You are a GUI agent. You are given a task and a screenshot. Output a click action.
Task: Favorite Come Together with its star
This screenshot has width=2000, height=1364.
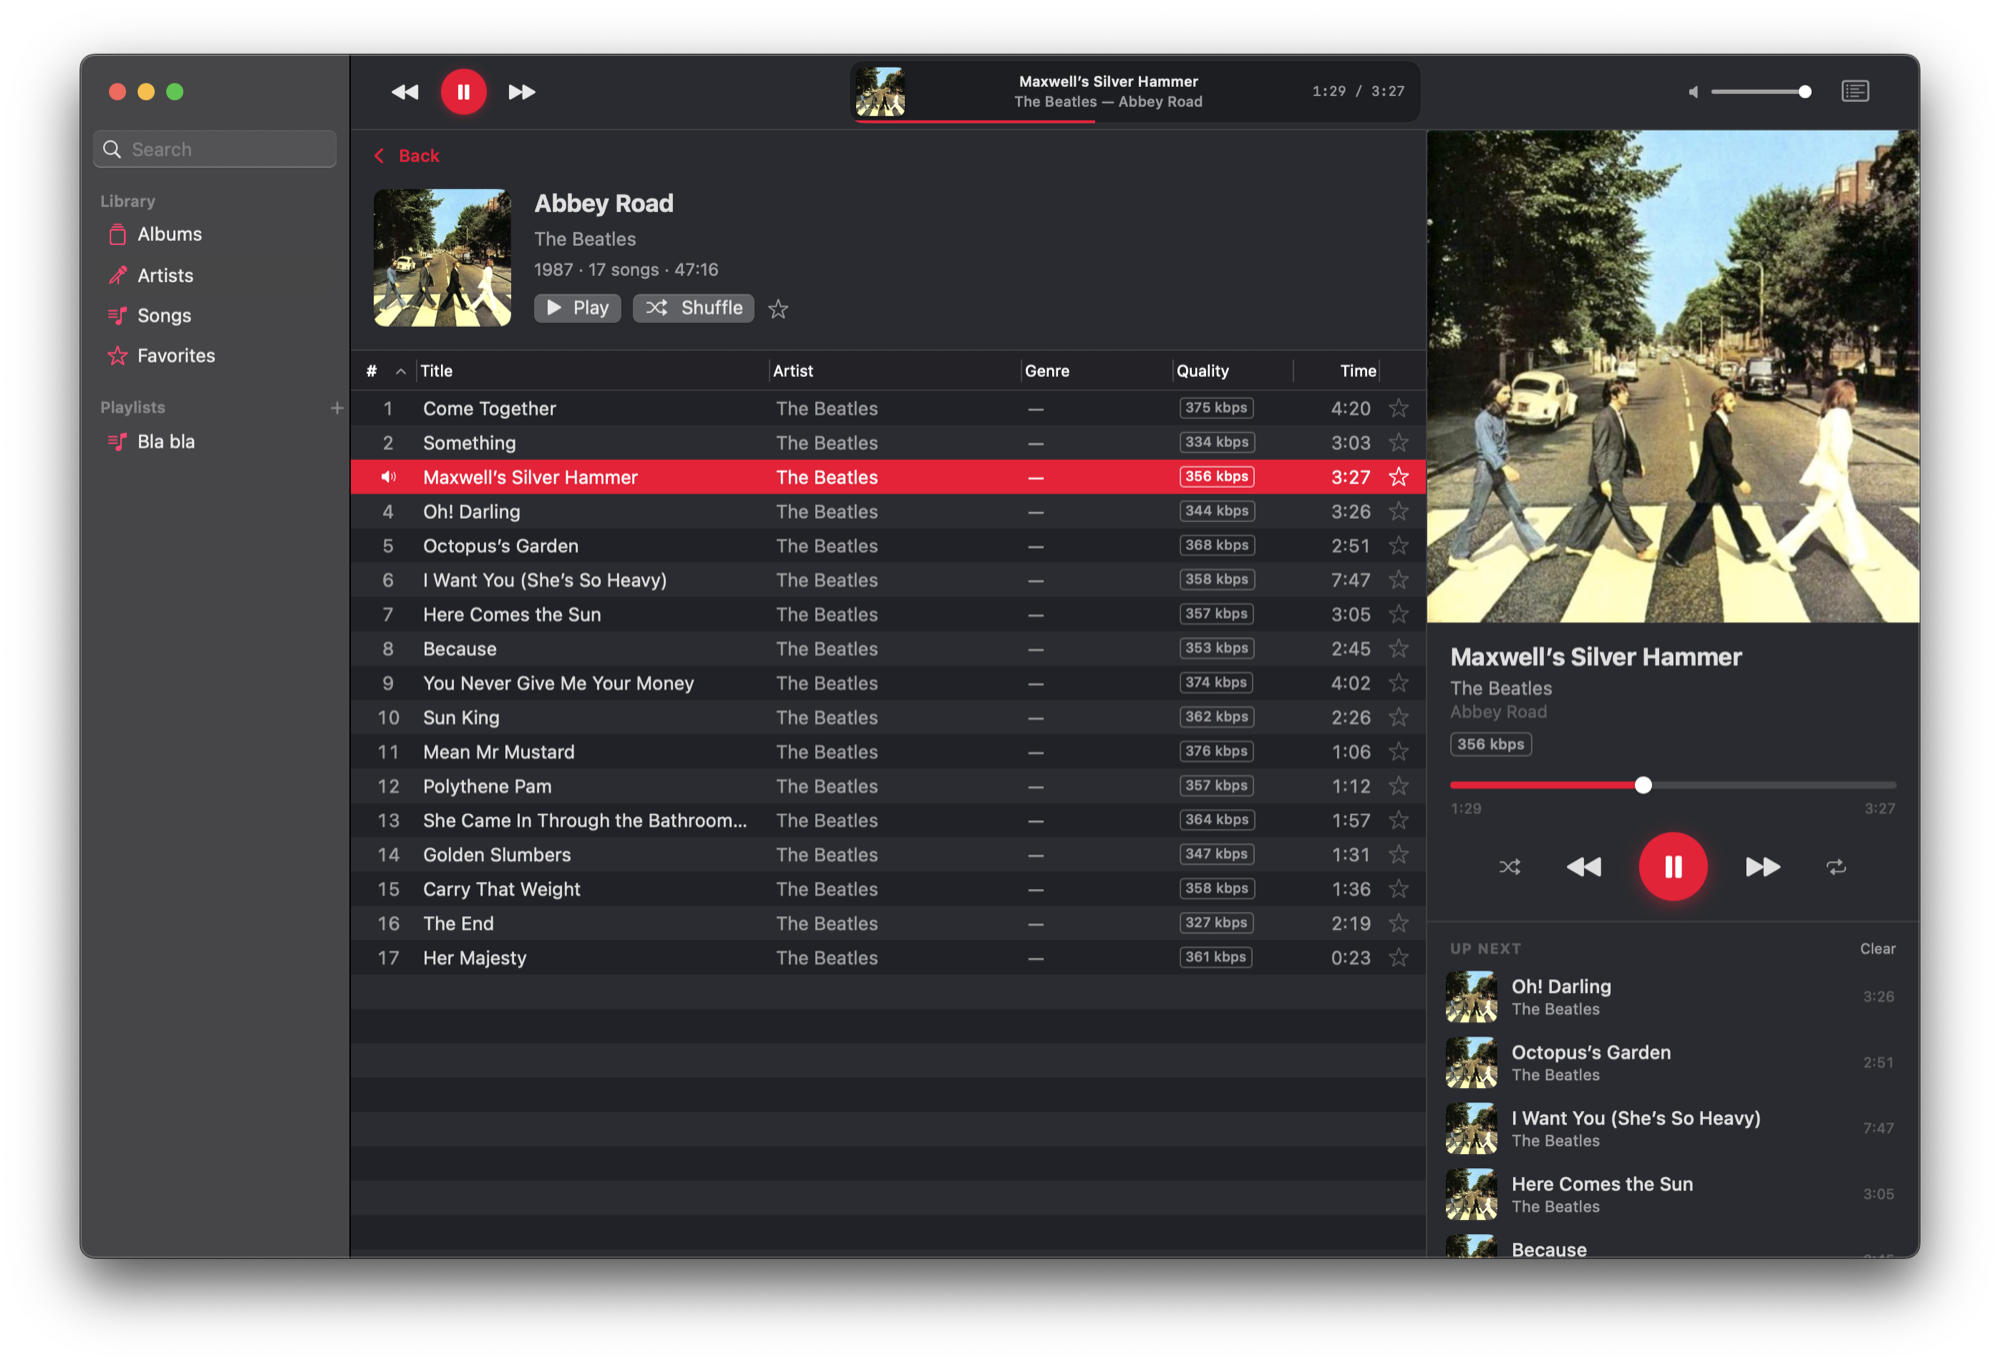point(1399,408)
